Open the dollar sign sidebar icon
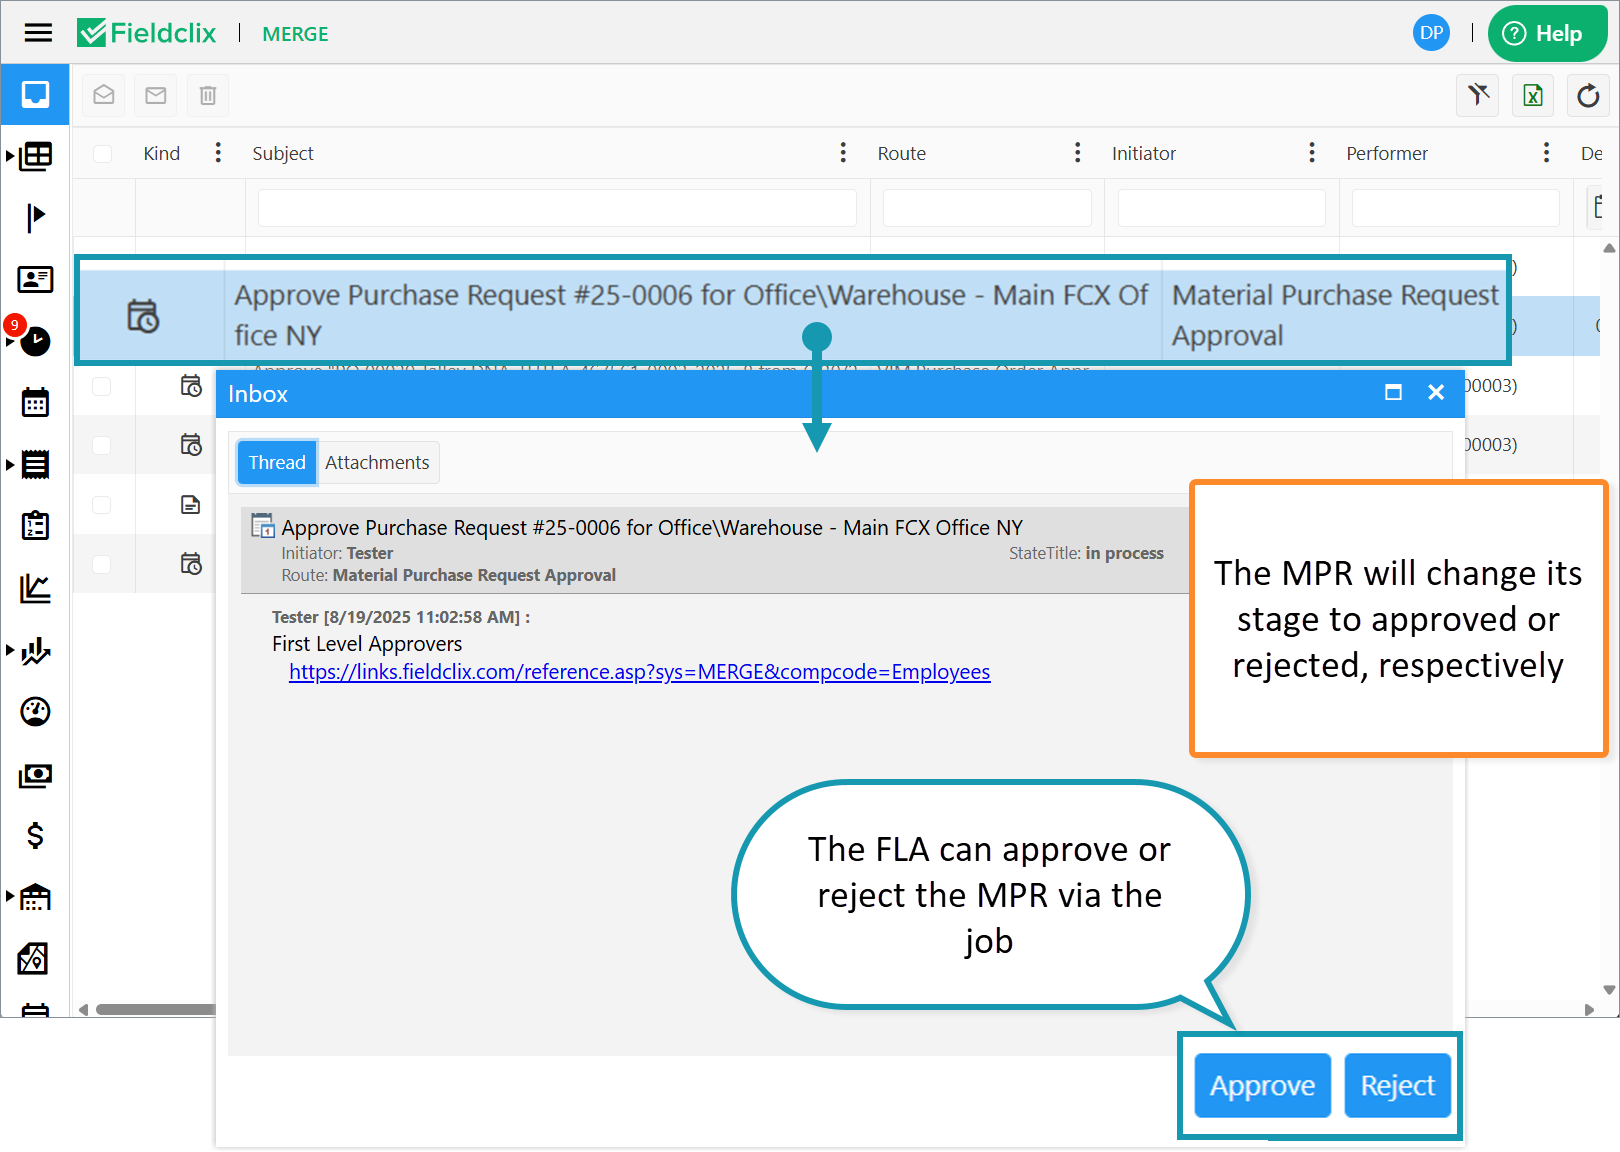Screen dimensions: 1620x1152 click(35, 835)
